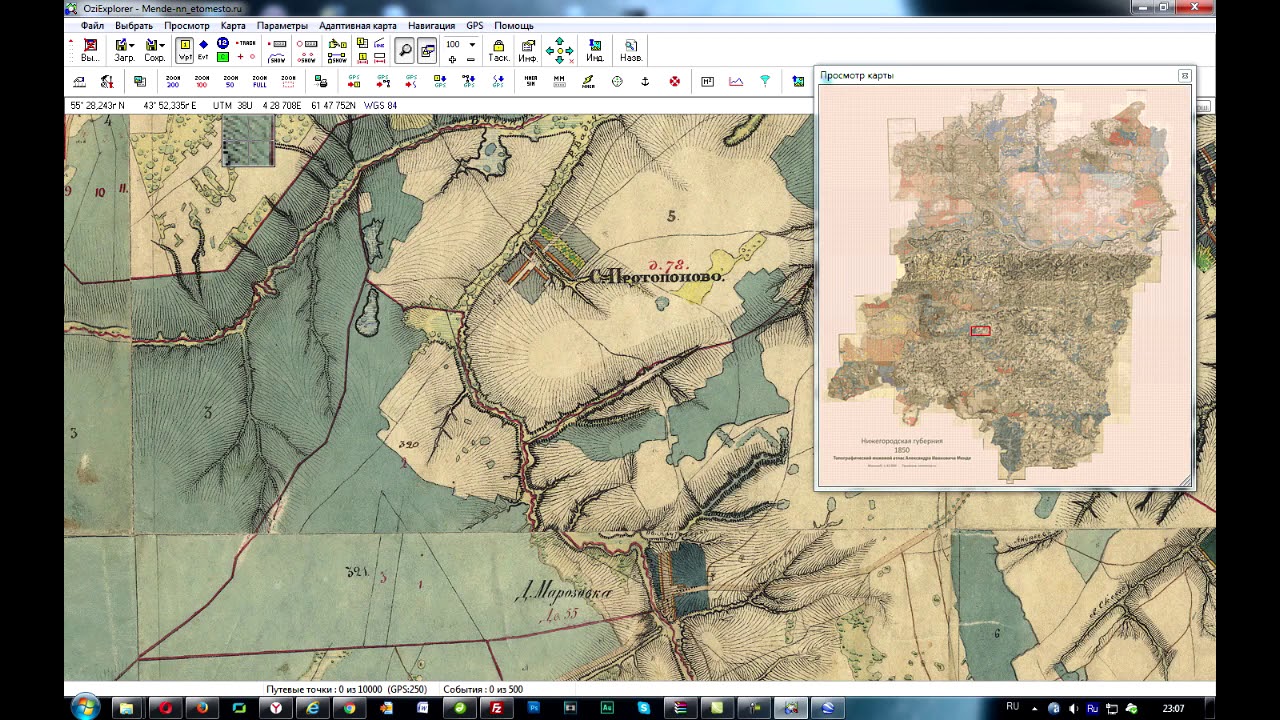Open Photoshop from the taskbar
This screenshot has width=1280, height=720.
pyautogui.click(x=533, y=708)
